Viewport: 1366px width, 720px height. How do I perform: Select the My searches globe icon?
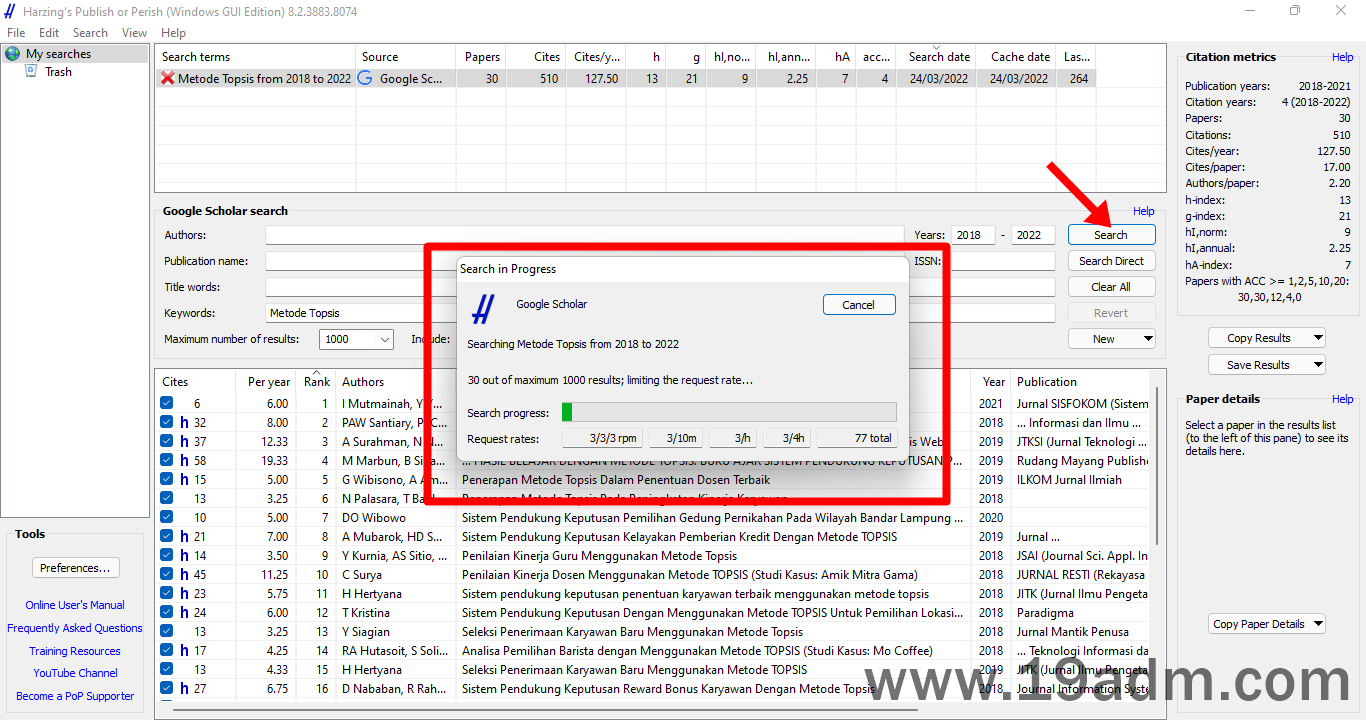pos(13,54)
